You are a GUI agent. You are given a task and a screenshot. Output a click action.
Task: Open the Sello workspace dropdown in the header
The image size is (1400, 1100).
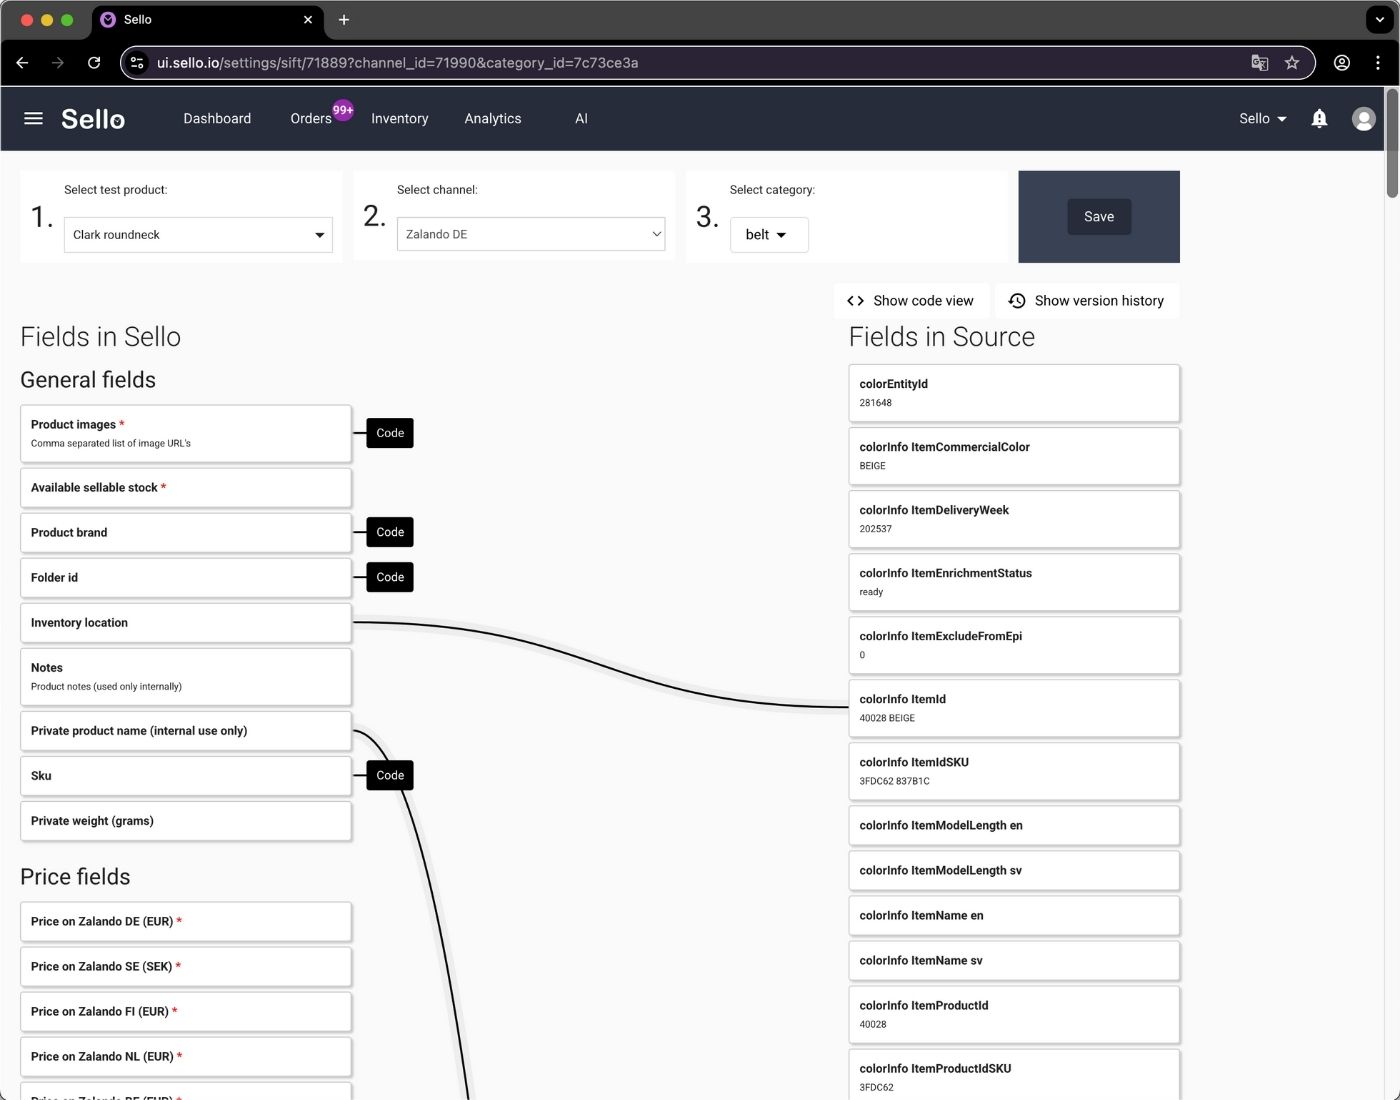click(1261, 118)
